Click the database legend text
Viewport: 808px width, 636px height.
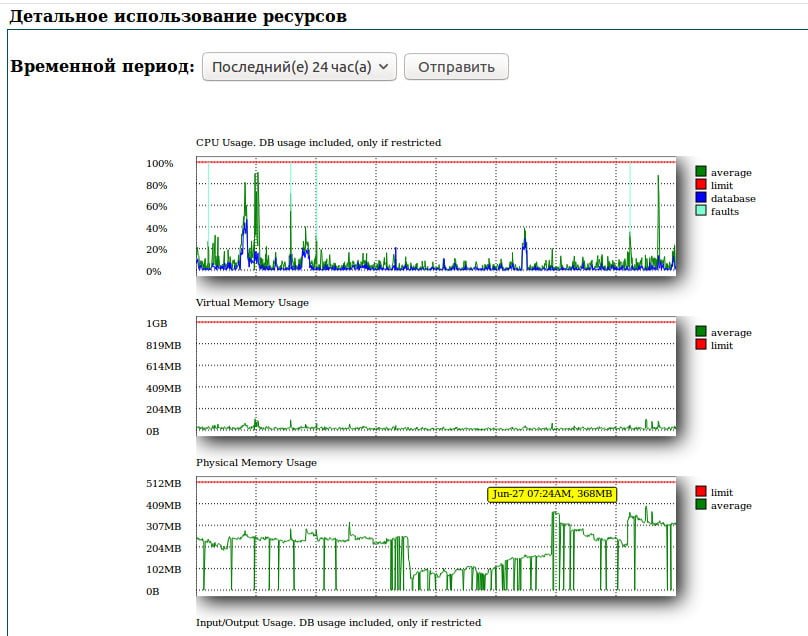(x=733, y=198)
